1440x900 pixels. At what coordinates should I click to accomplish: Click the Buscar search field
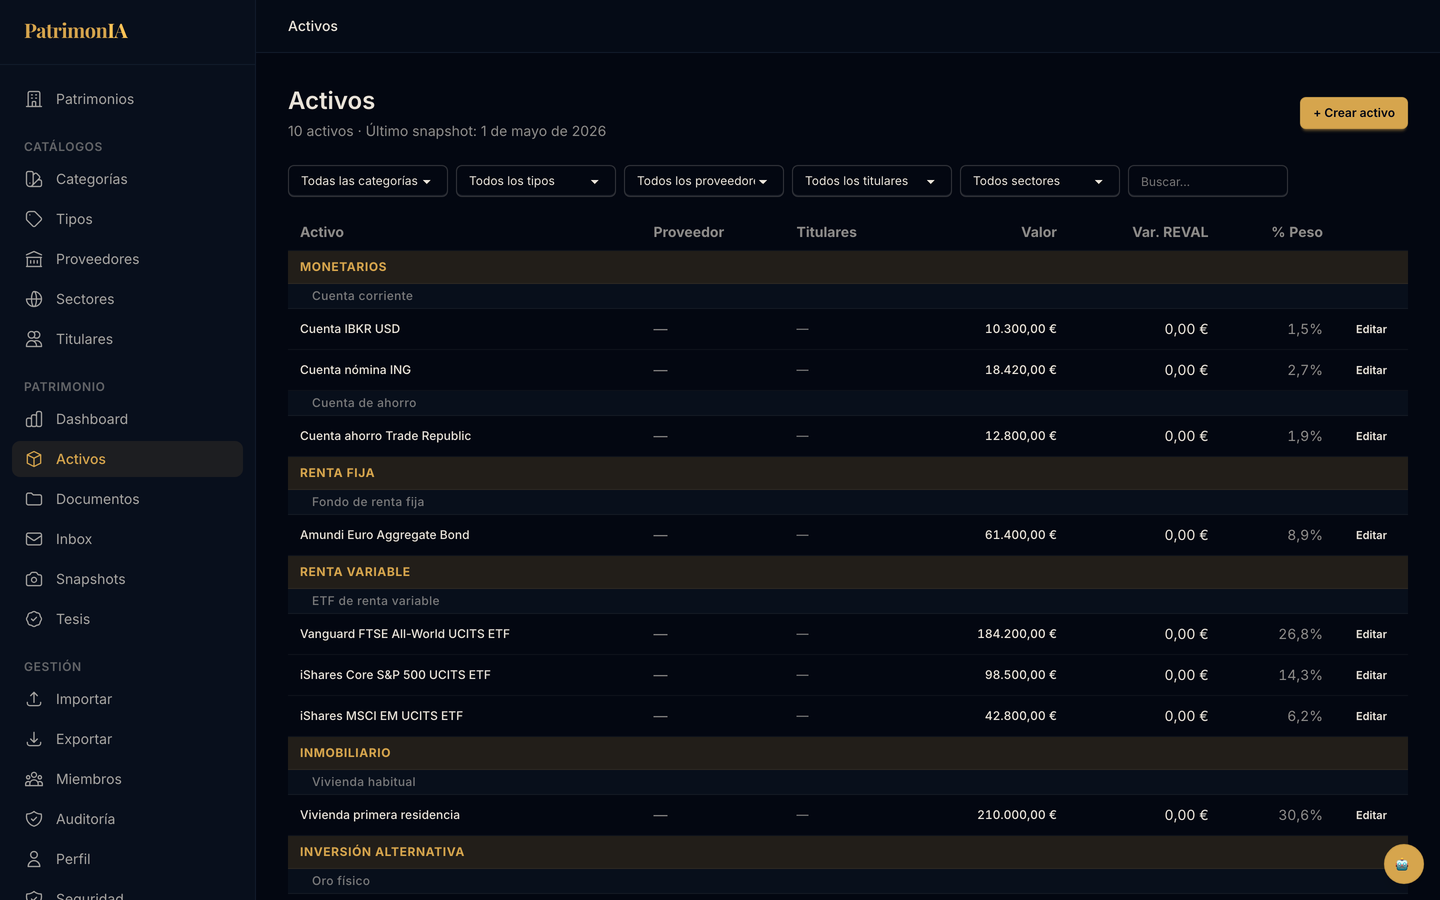(x=1208, y=181)
